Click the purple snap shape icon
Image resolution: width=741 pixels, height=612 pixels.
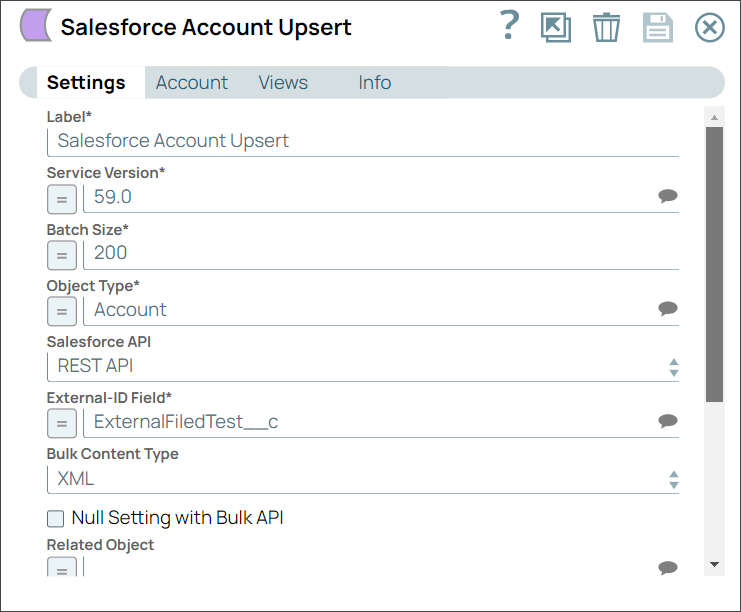36,26
